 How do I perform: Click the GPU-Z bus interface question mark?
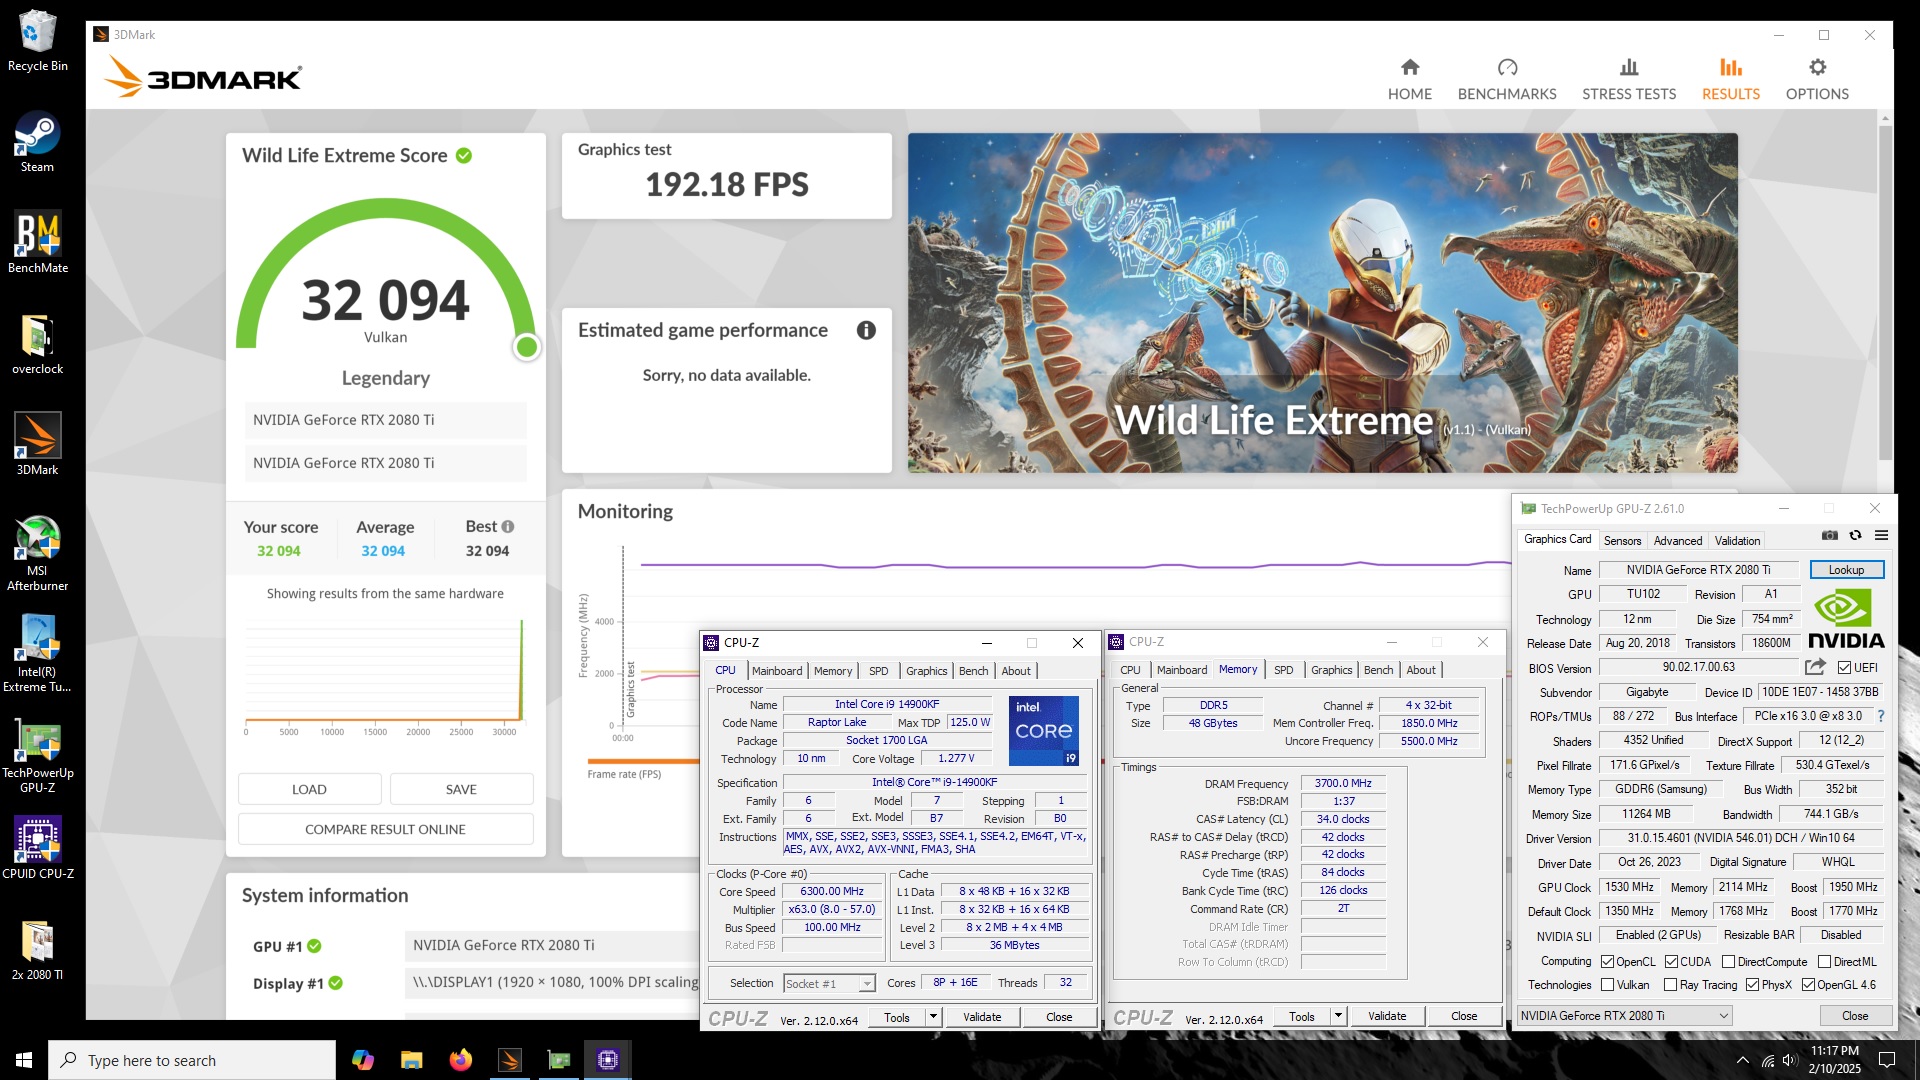(1881, 716)
